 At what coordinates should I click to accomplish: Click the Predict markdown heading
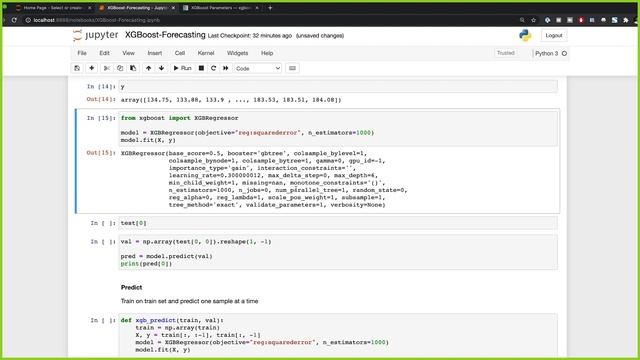tap(131, 287)
